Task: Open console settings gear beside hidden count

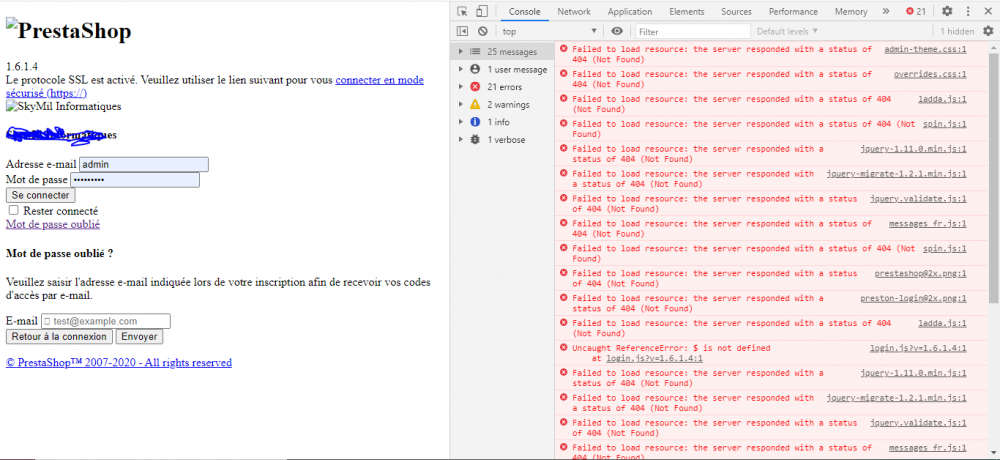Action: 988,31
